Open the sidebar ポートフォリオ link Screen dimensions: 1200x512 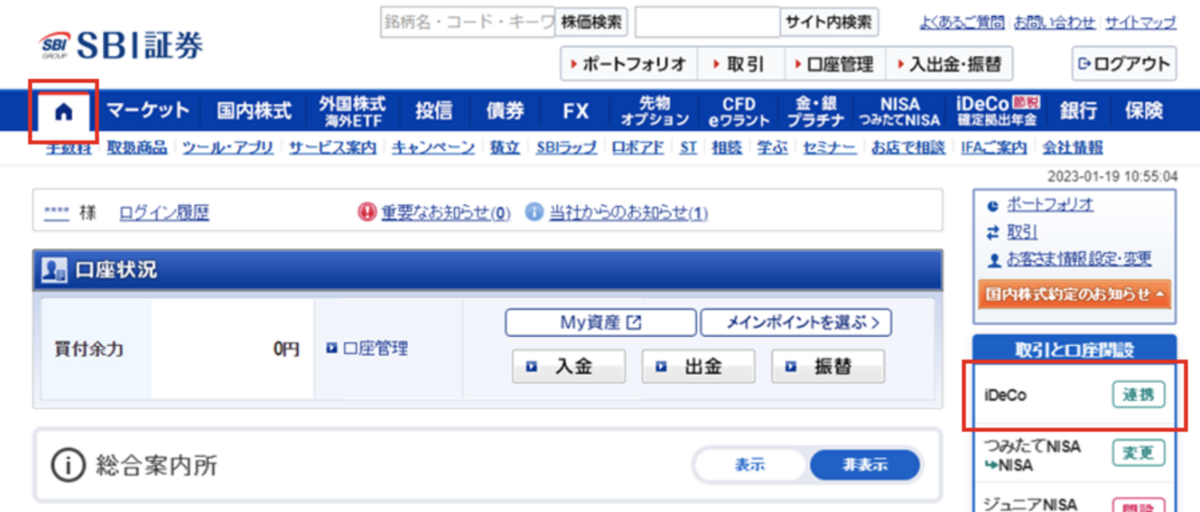(x=1049, y=205)
